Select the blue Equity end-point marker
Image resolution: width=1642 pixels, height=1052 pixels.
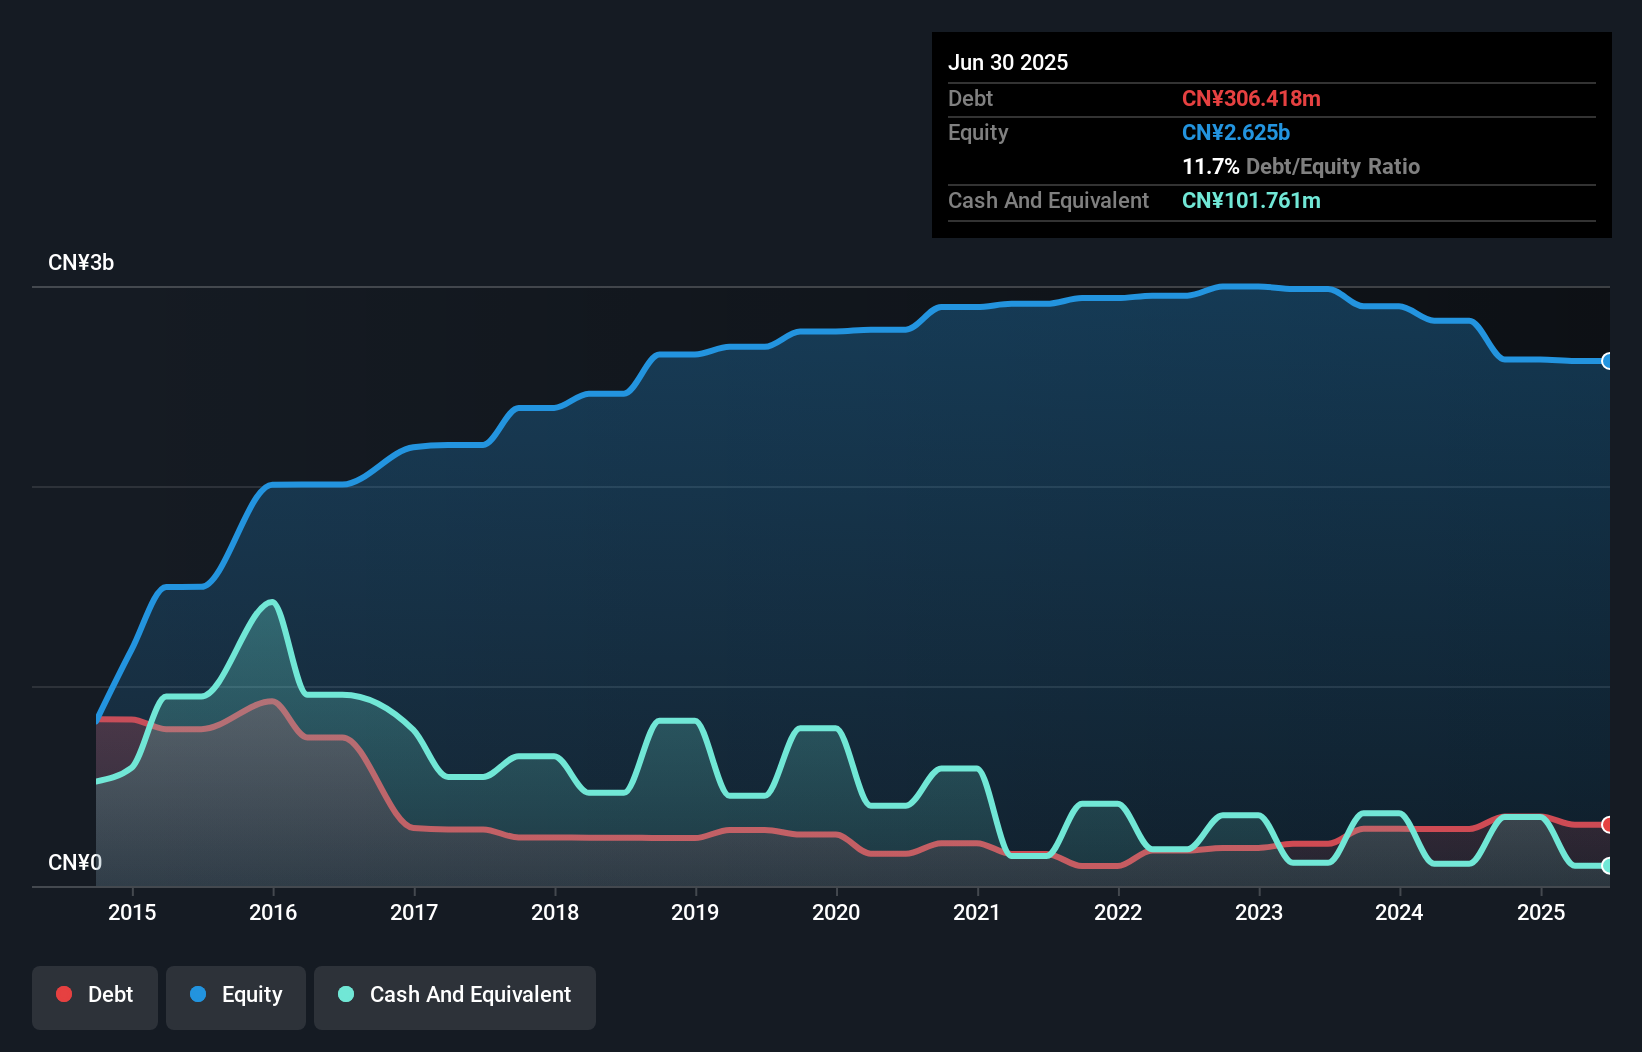click(x=1607, y=361)
